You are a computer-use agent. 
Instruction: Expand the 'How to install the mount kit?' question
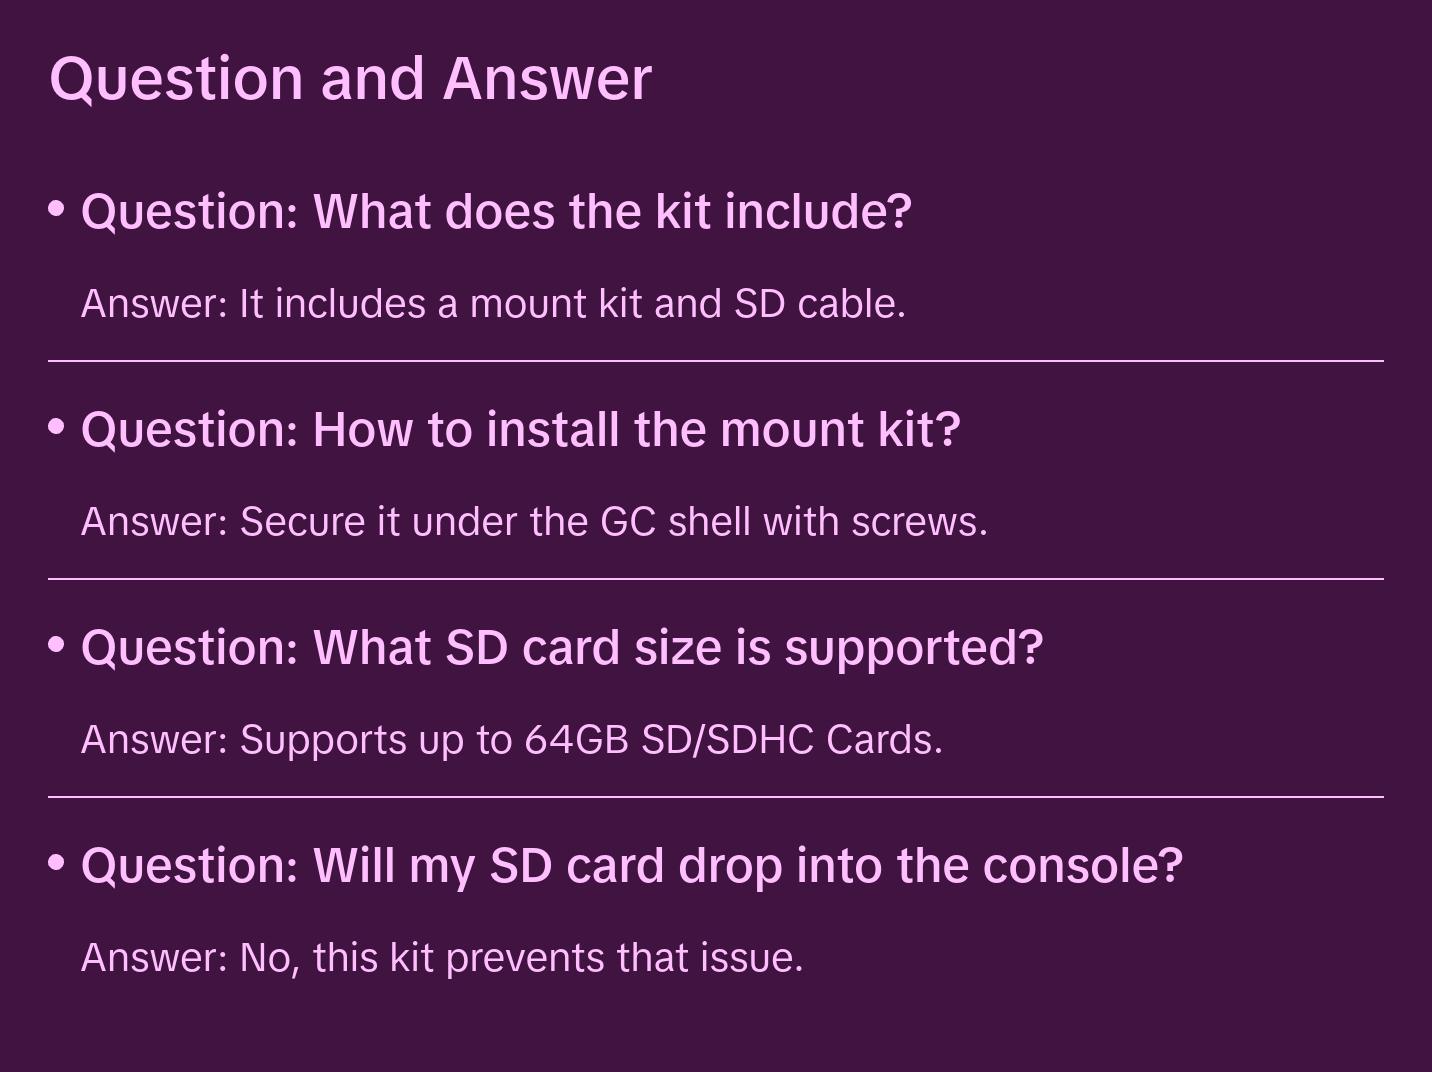click(x=520, y=429)
